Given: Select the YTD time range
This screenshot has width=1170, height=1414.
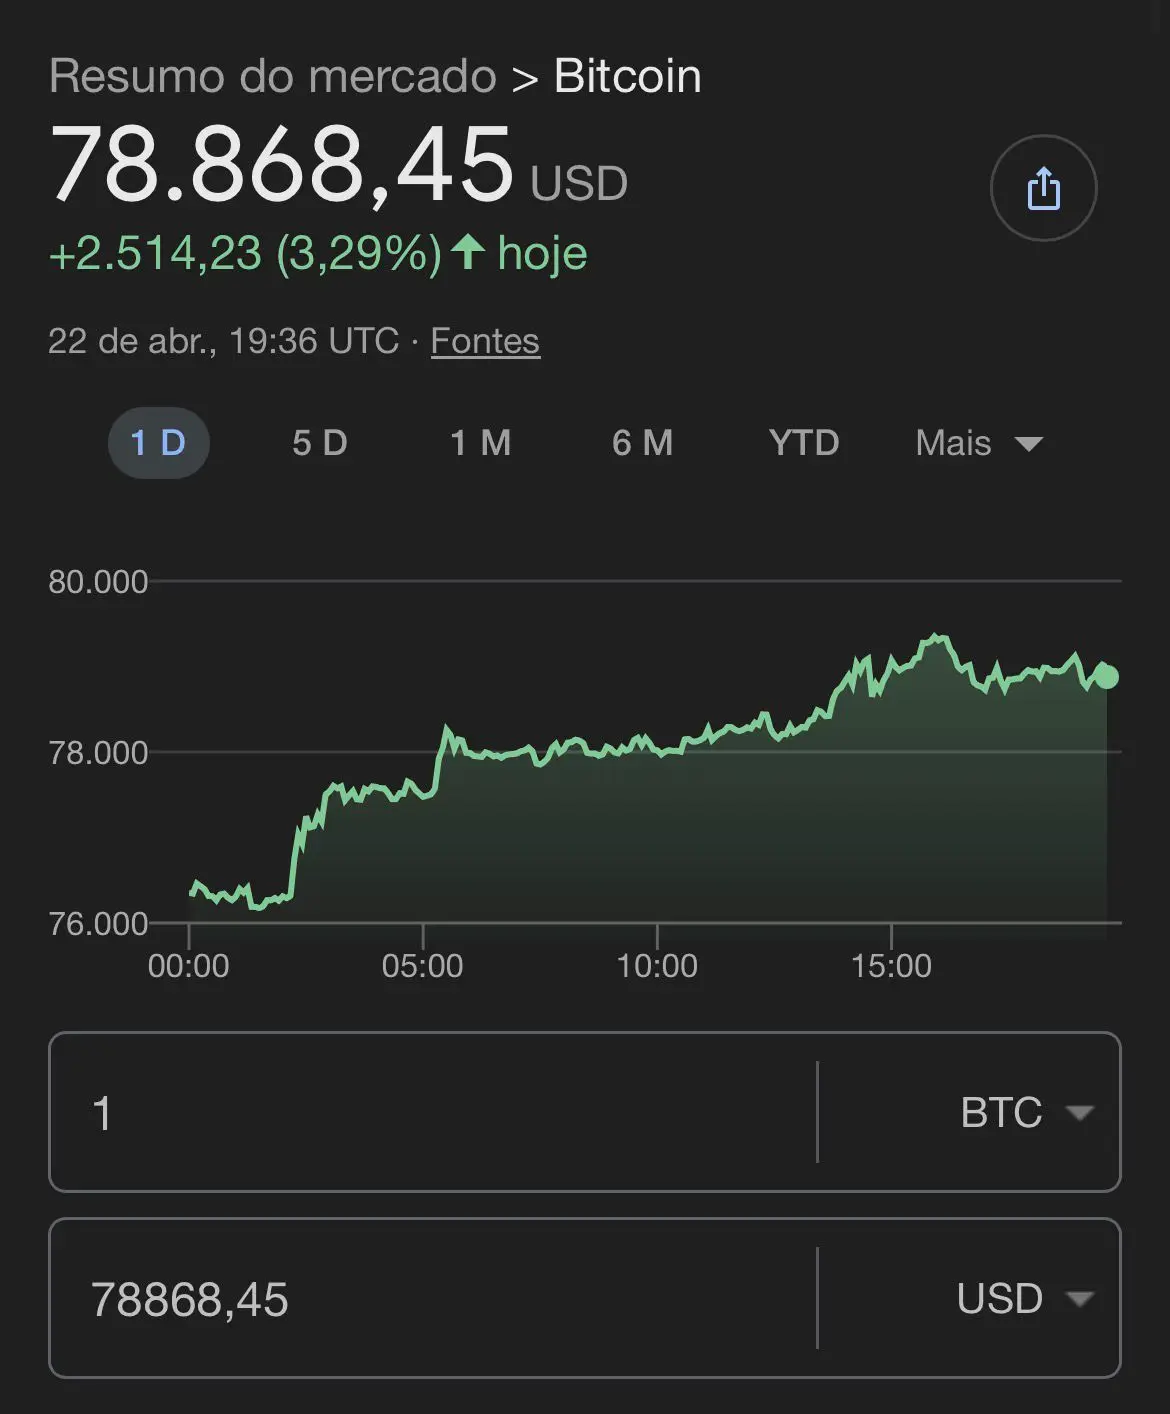Looking at the screenshot, I should coord(803,443).
